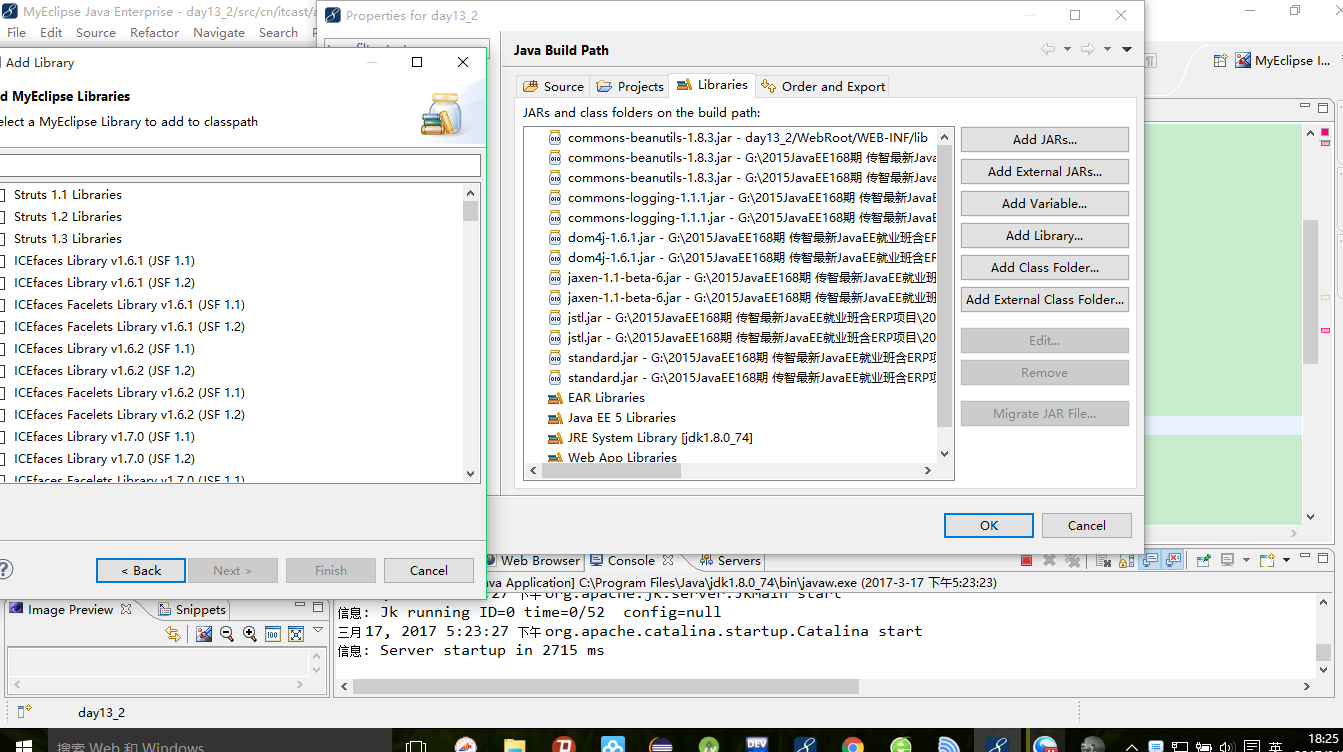Screen dimensions: 1343x752
Task: Tick the Struts 1.2 Libraries checkbox
Action: pyautogui.click(x=2, y=217)
